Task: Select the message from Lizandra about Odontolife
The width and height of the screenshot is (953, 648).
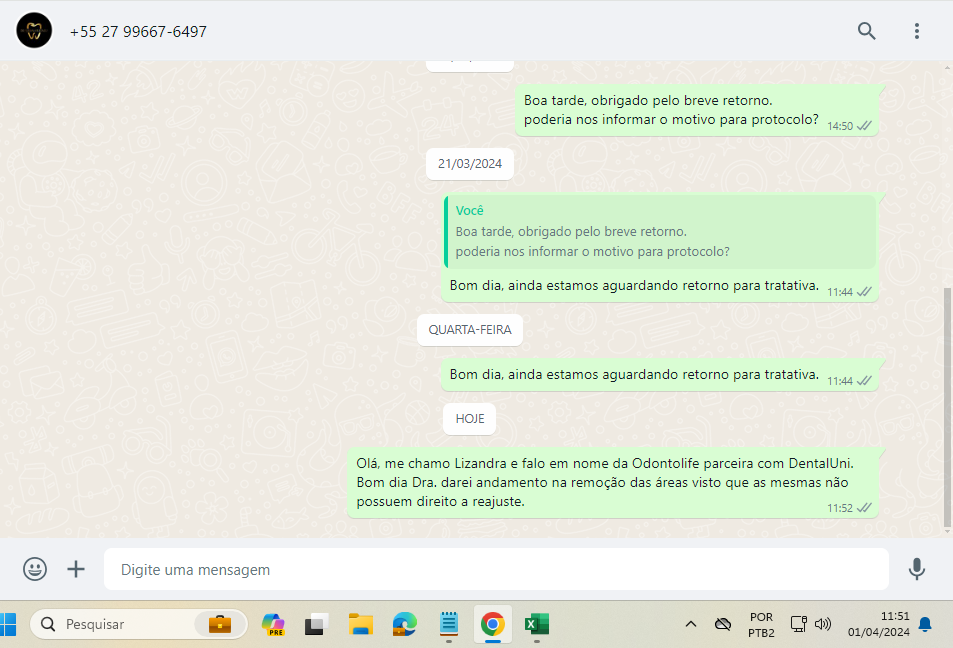Action: pyautogui.click(x=613, y=483)
